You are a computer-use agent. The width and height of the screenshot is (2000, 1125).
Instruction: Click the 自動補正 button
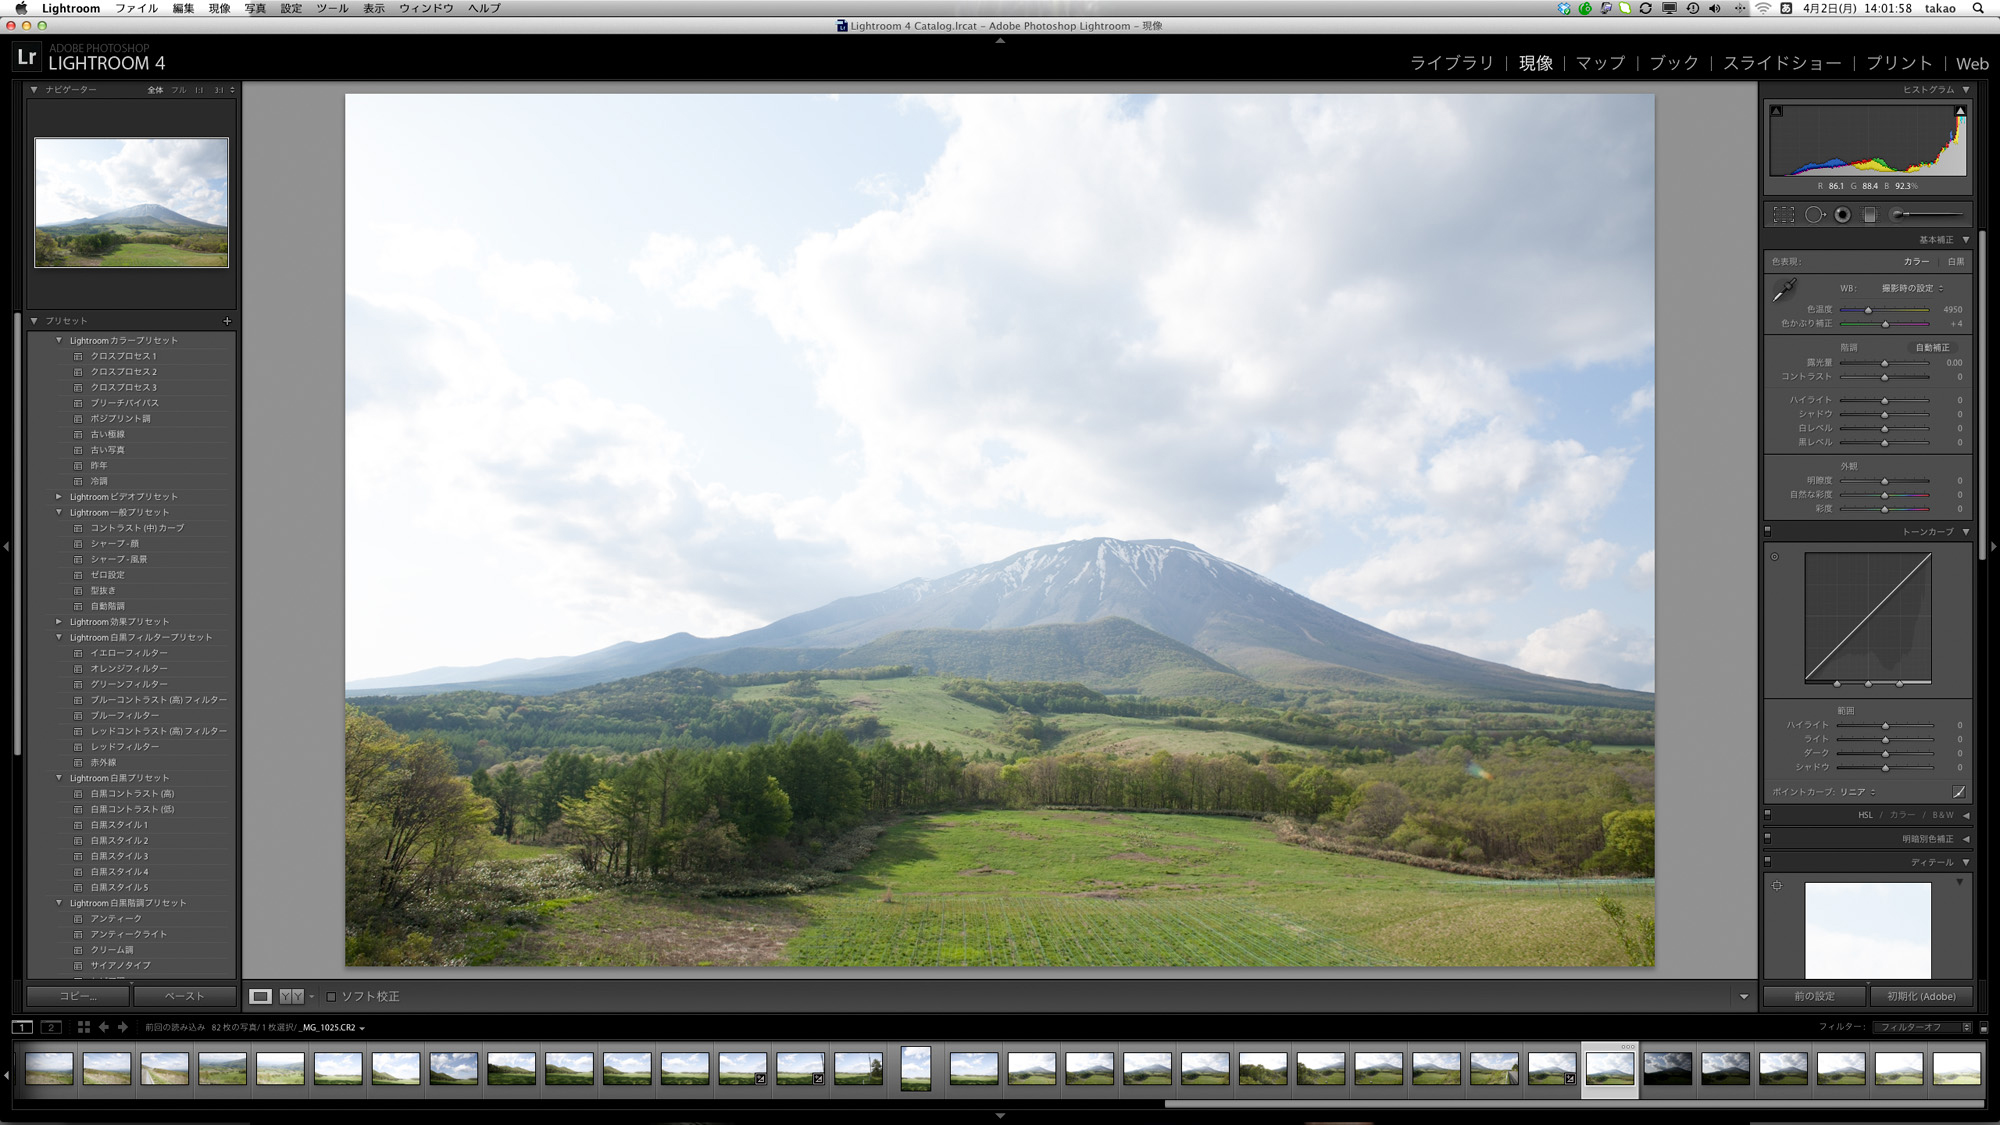pos(1932,347)
